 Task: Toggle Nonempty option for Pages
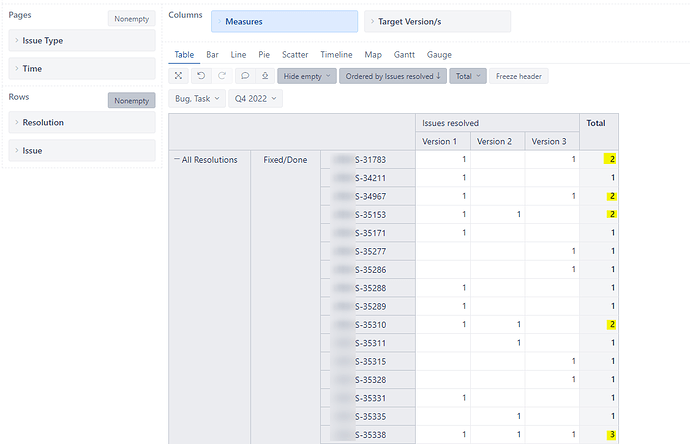pos(132,18)
